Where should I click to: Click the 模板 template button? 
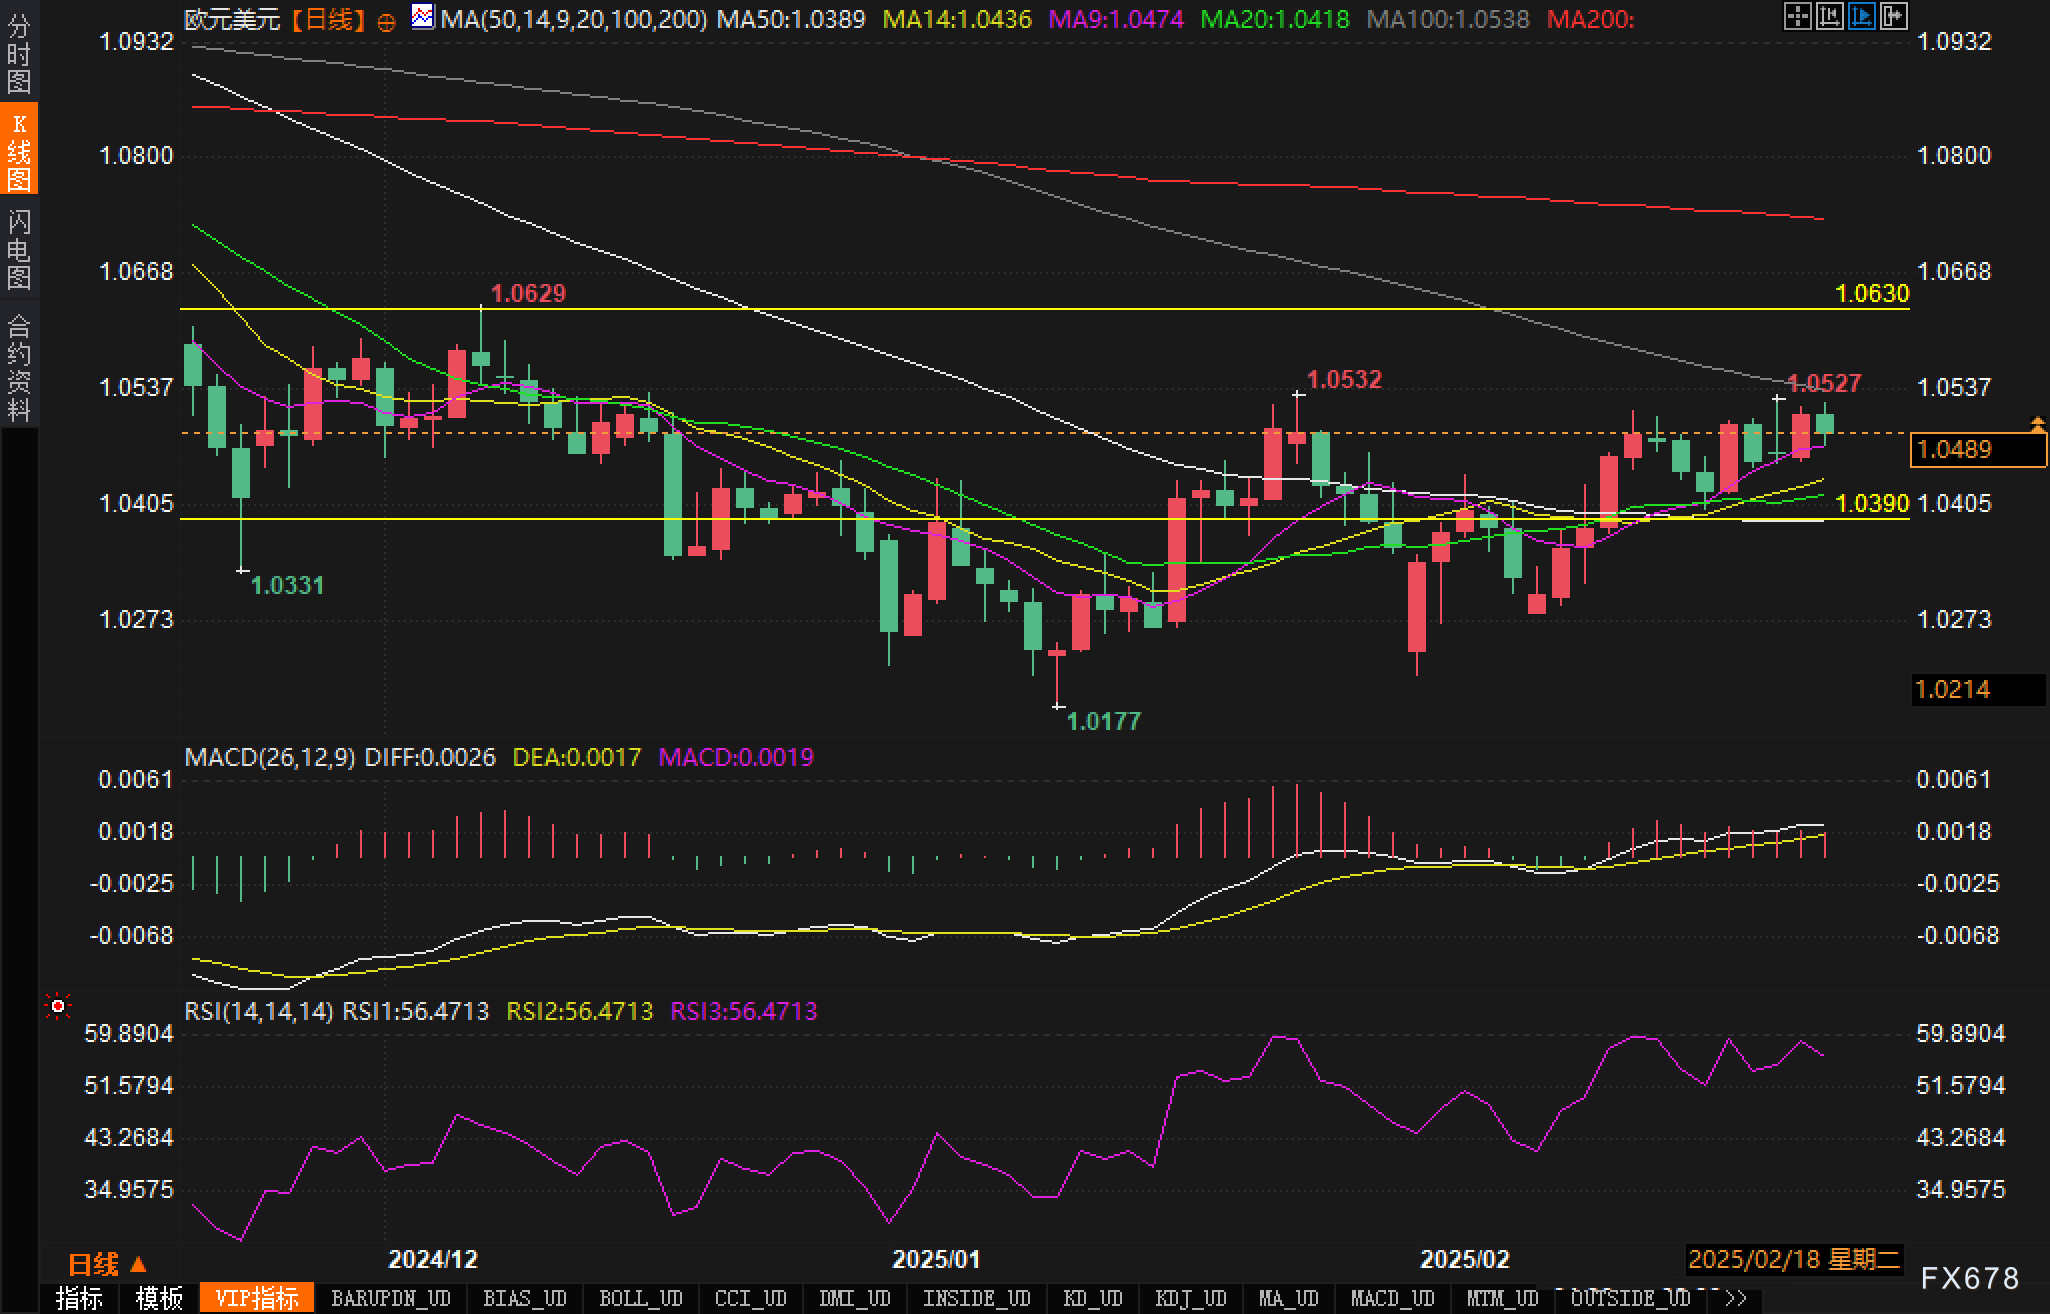click(x=160, y=1298)
